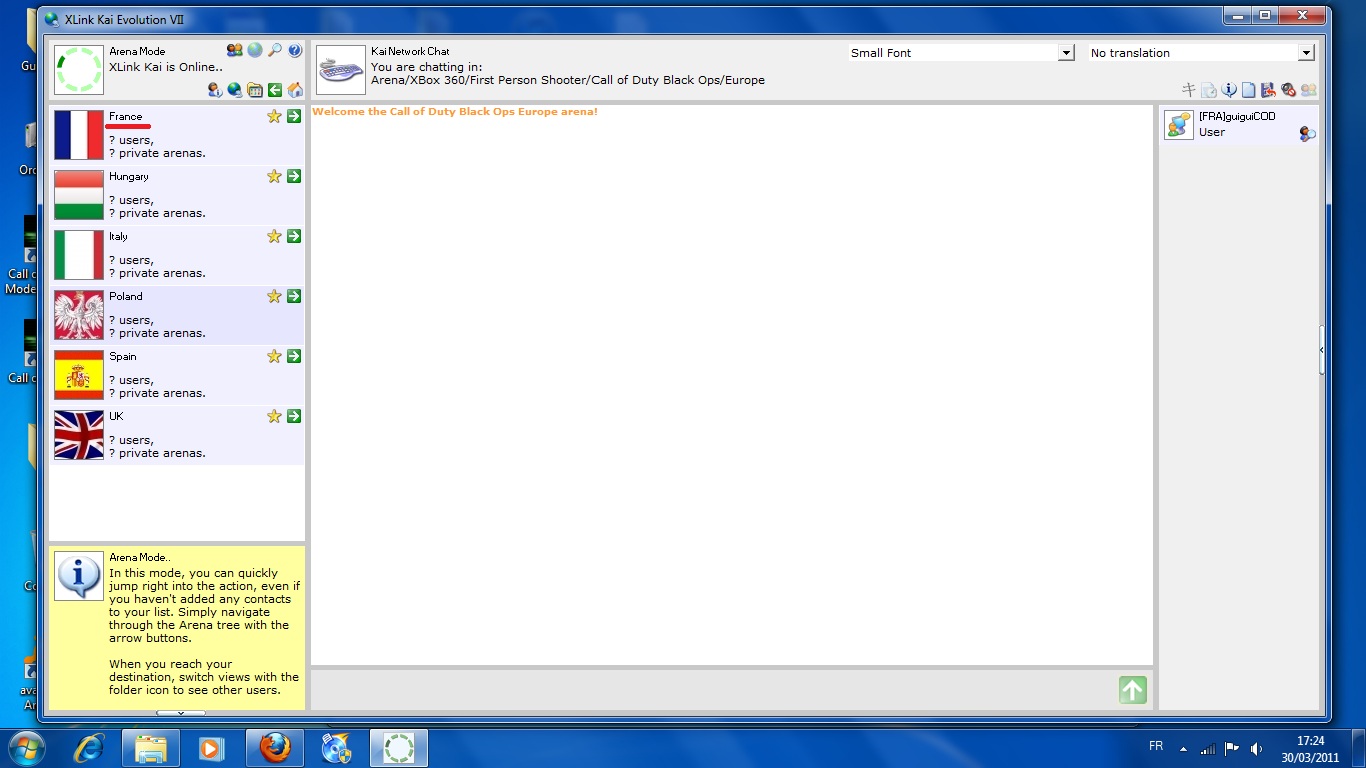
Task: Click the info bubble icon in Arena Mode tip
Action: (79, 575)
